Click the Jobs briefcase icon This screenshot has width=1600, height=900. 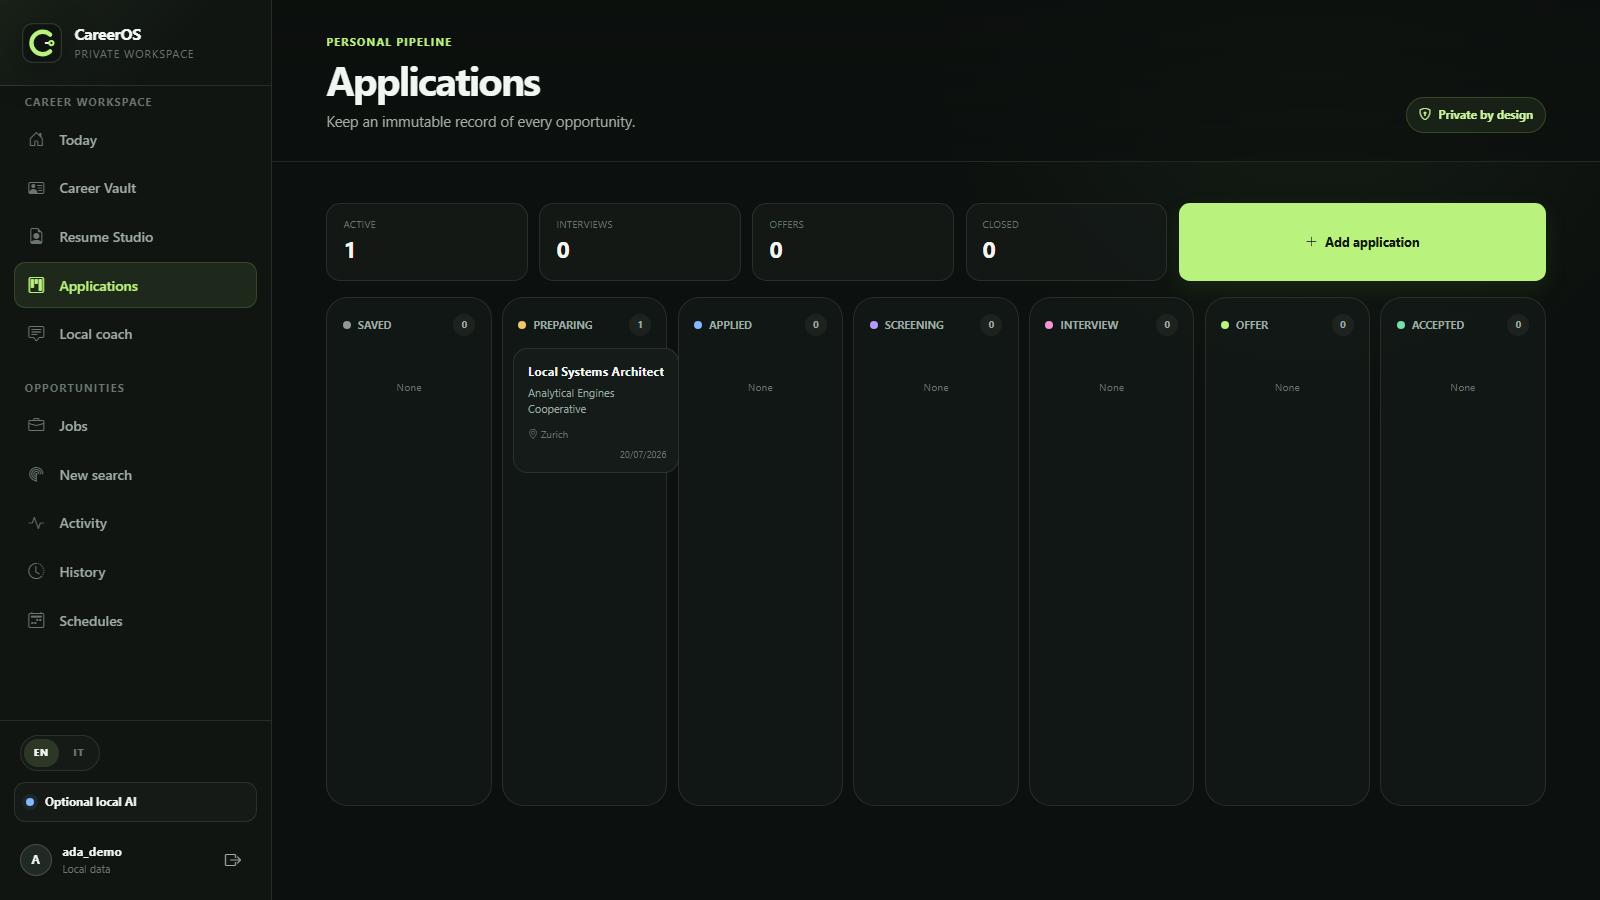click(x=36, y=425)
